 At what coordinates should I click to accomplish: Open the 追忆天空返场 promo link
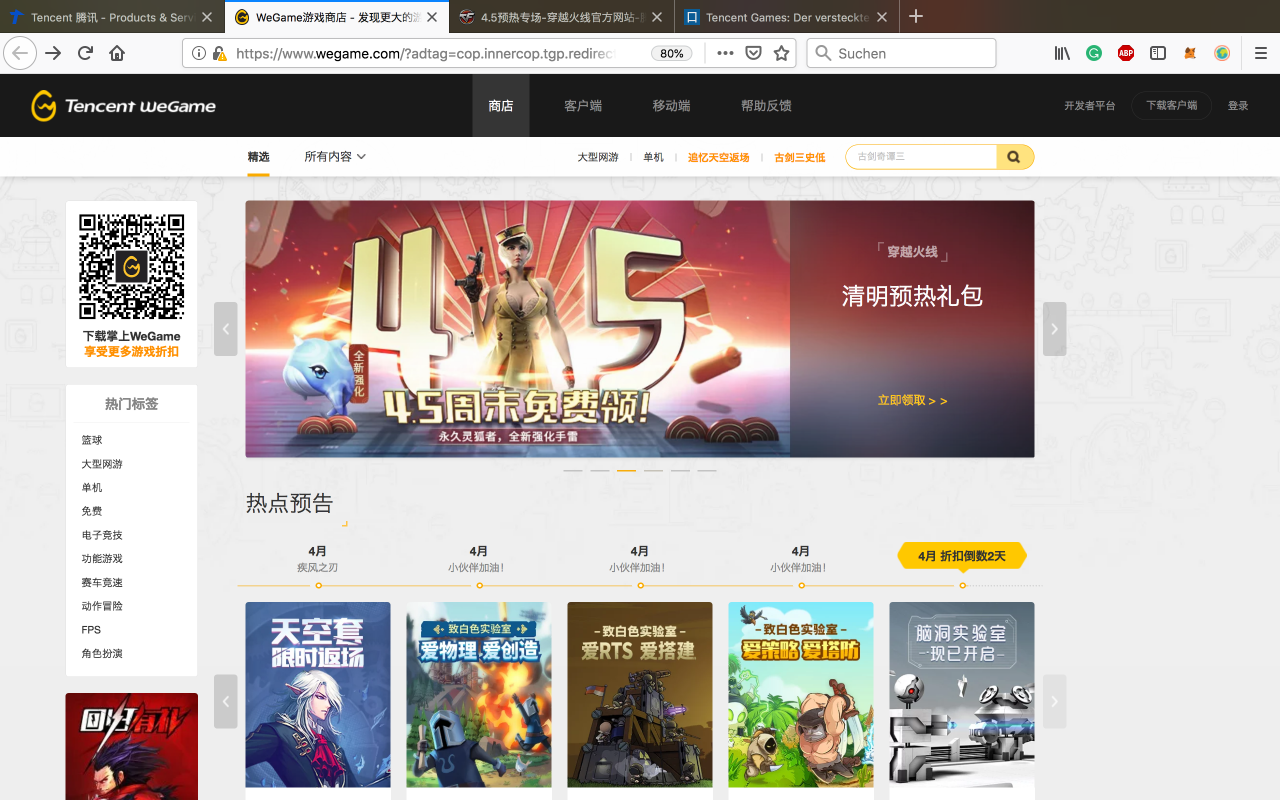coord(718,157)
